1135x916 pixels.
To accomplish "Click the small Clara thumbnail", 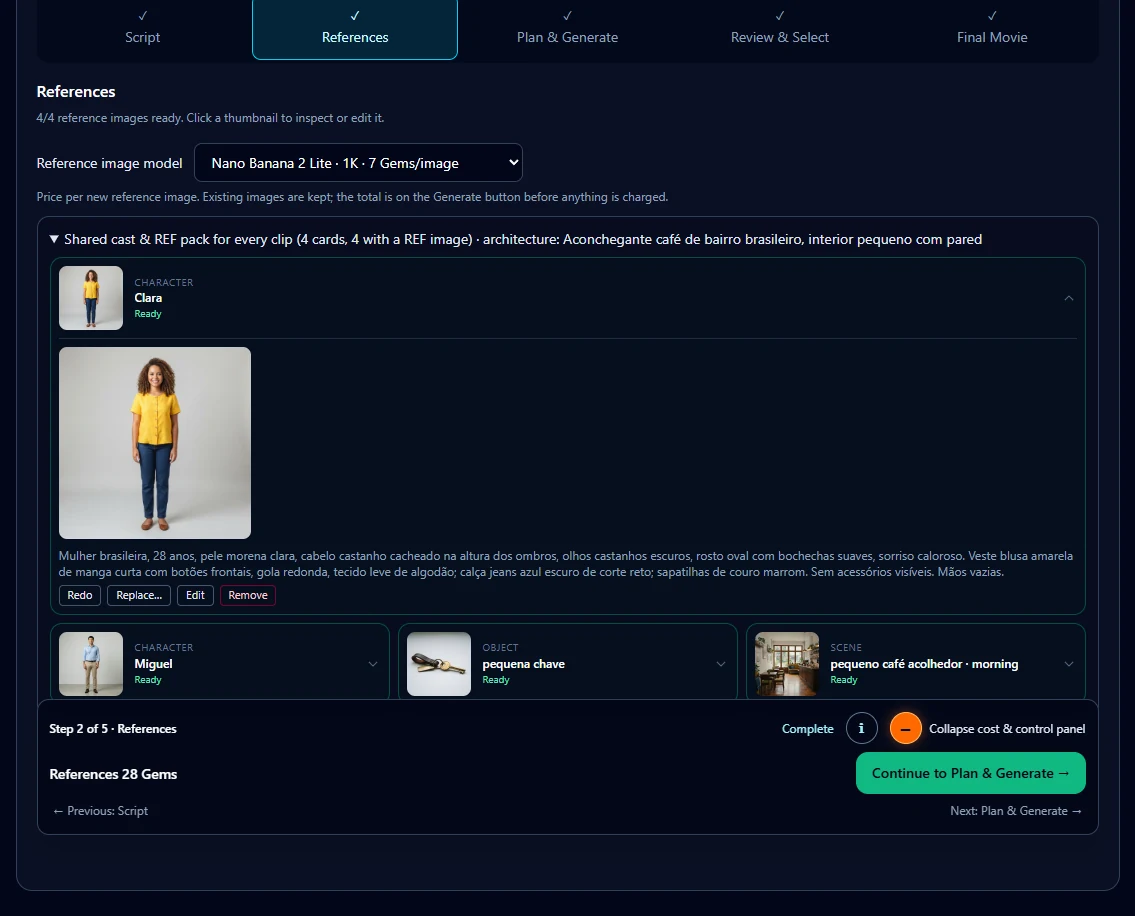I will point(90,298).
